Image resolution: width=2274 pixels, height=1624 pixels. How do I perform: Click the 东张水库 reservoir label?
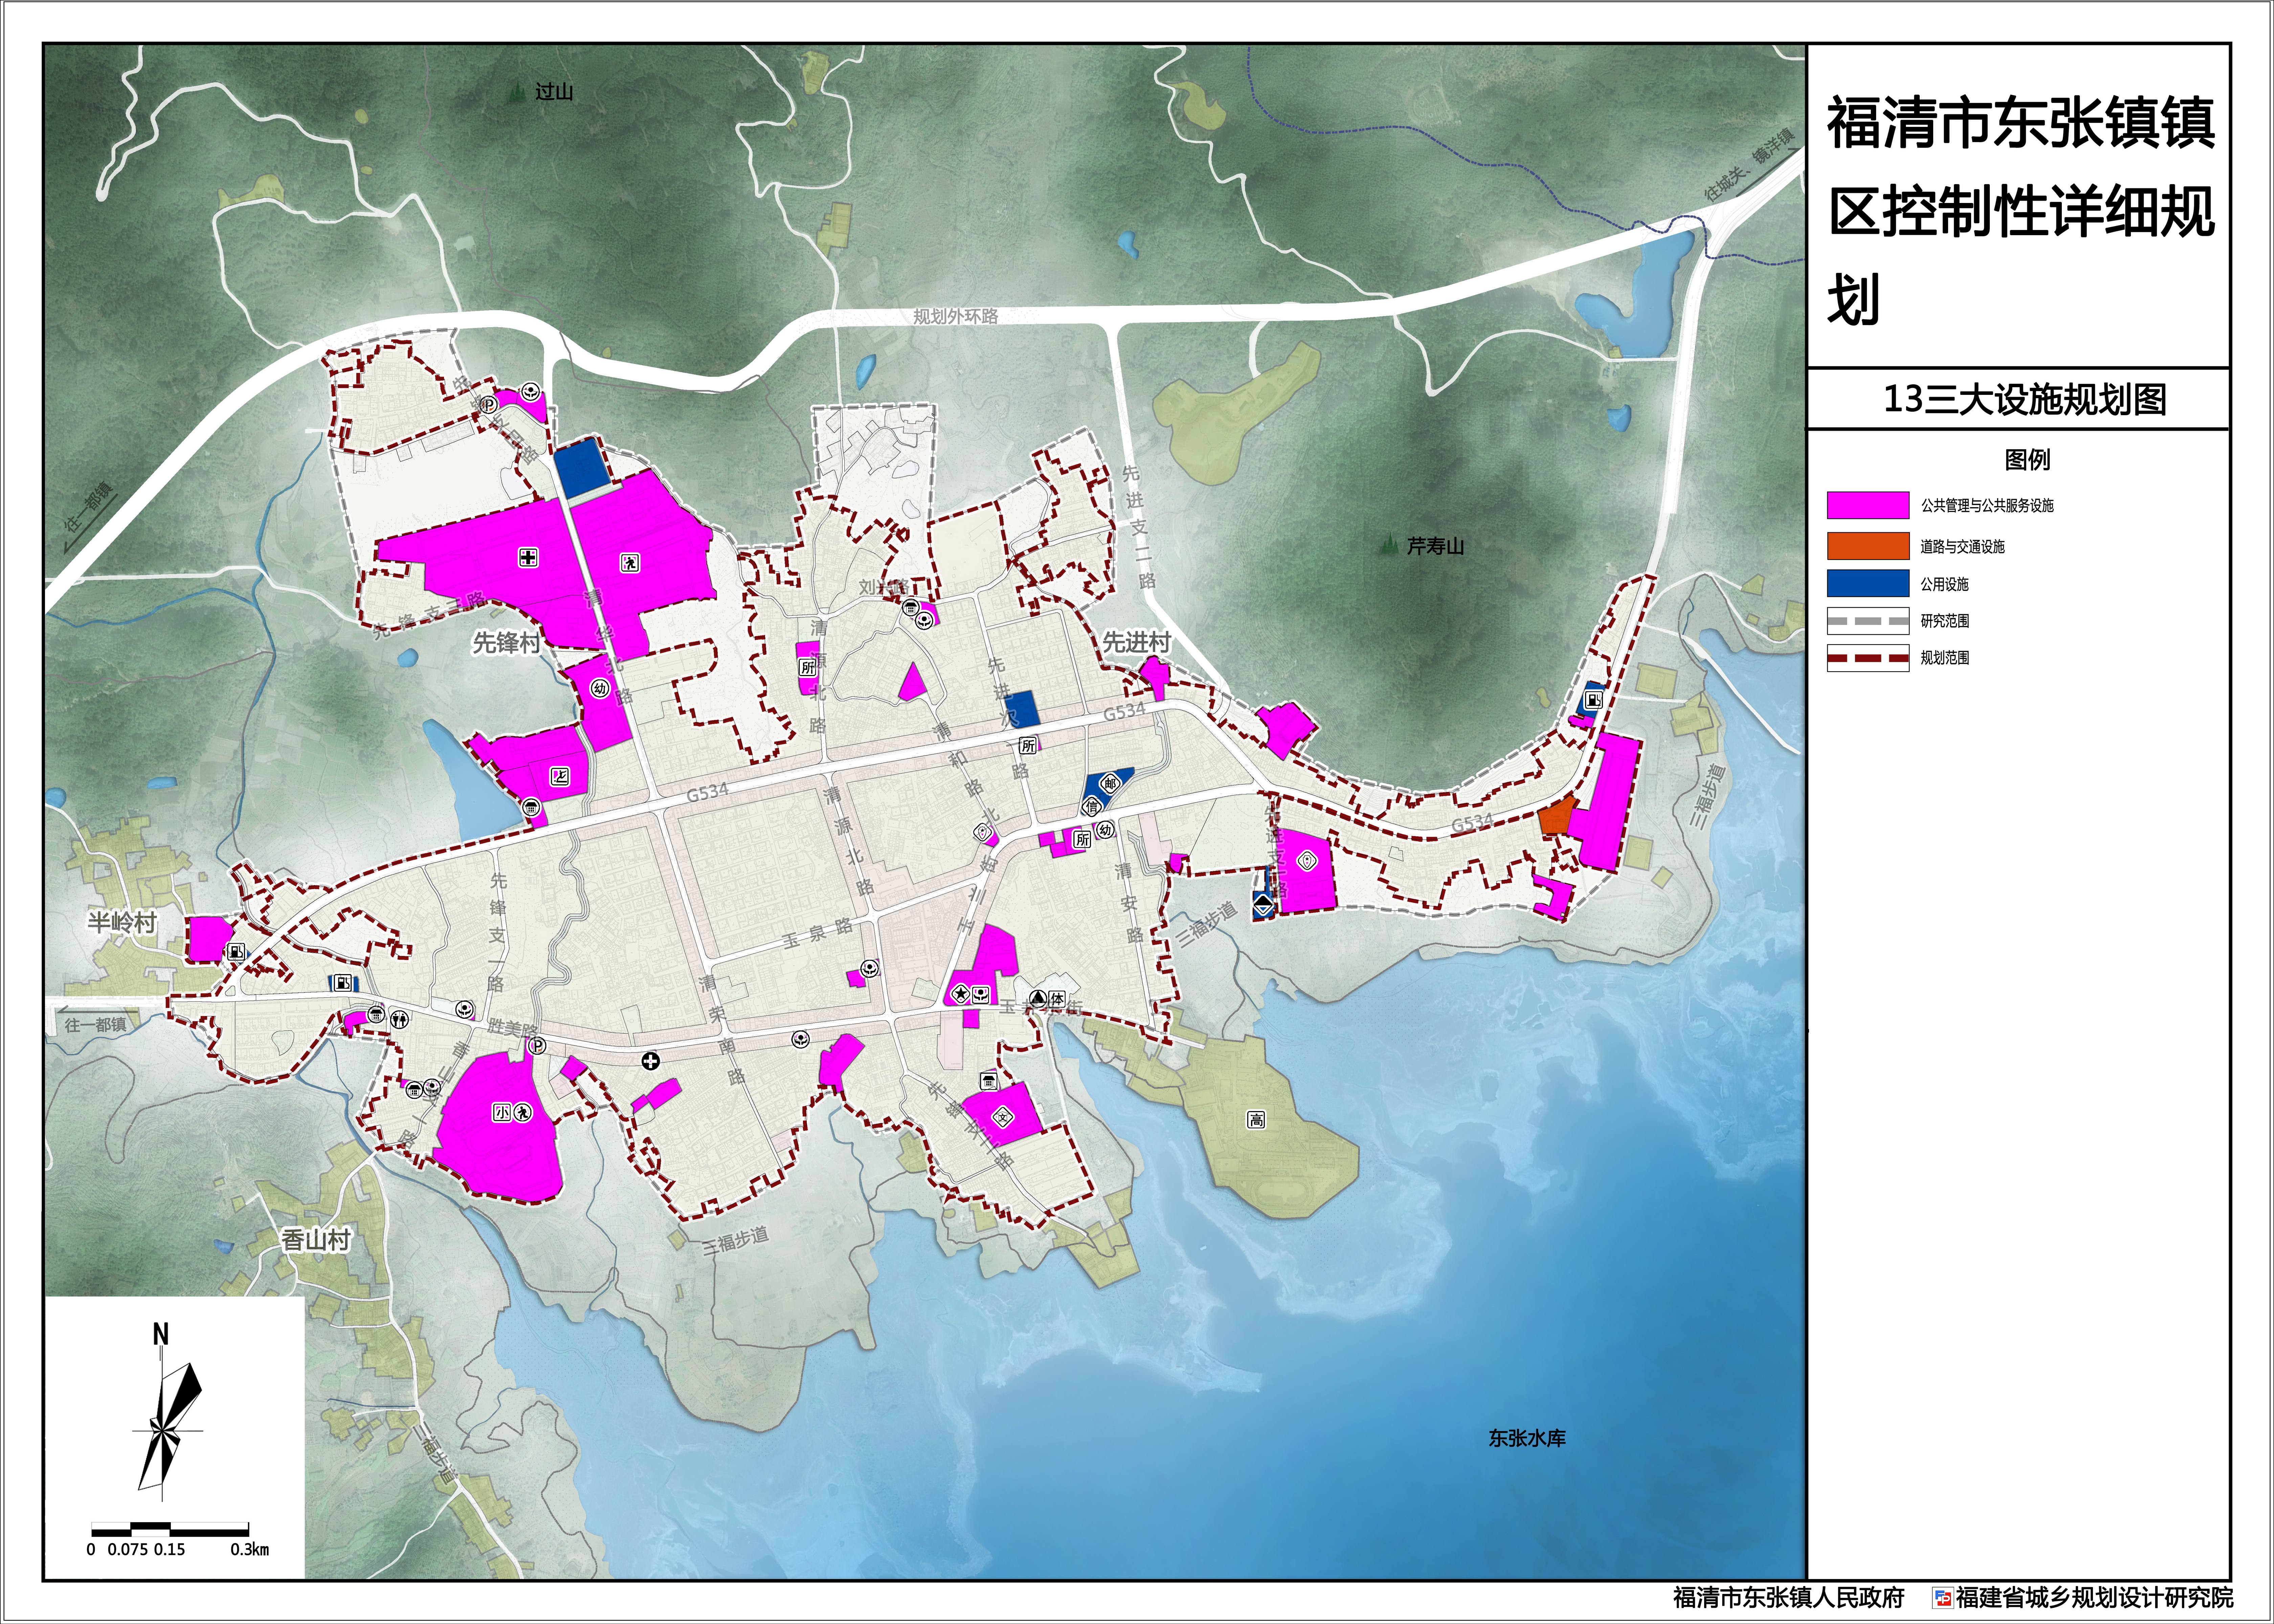tap(1527, 1438)
